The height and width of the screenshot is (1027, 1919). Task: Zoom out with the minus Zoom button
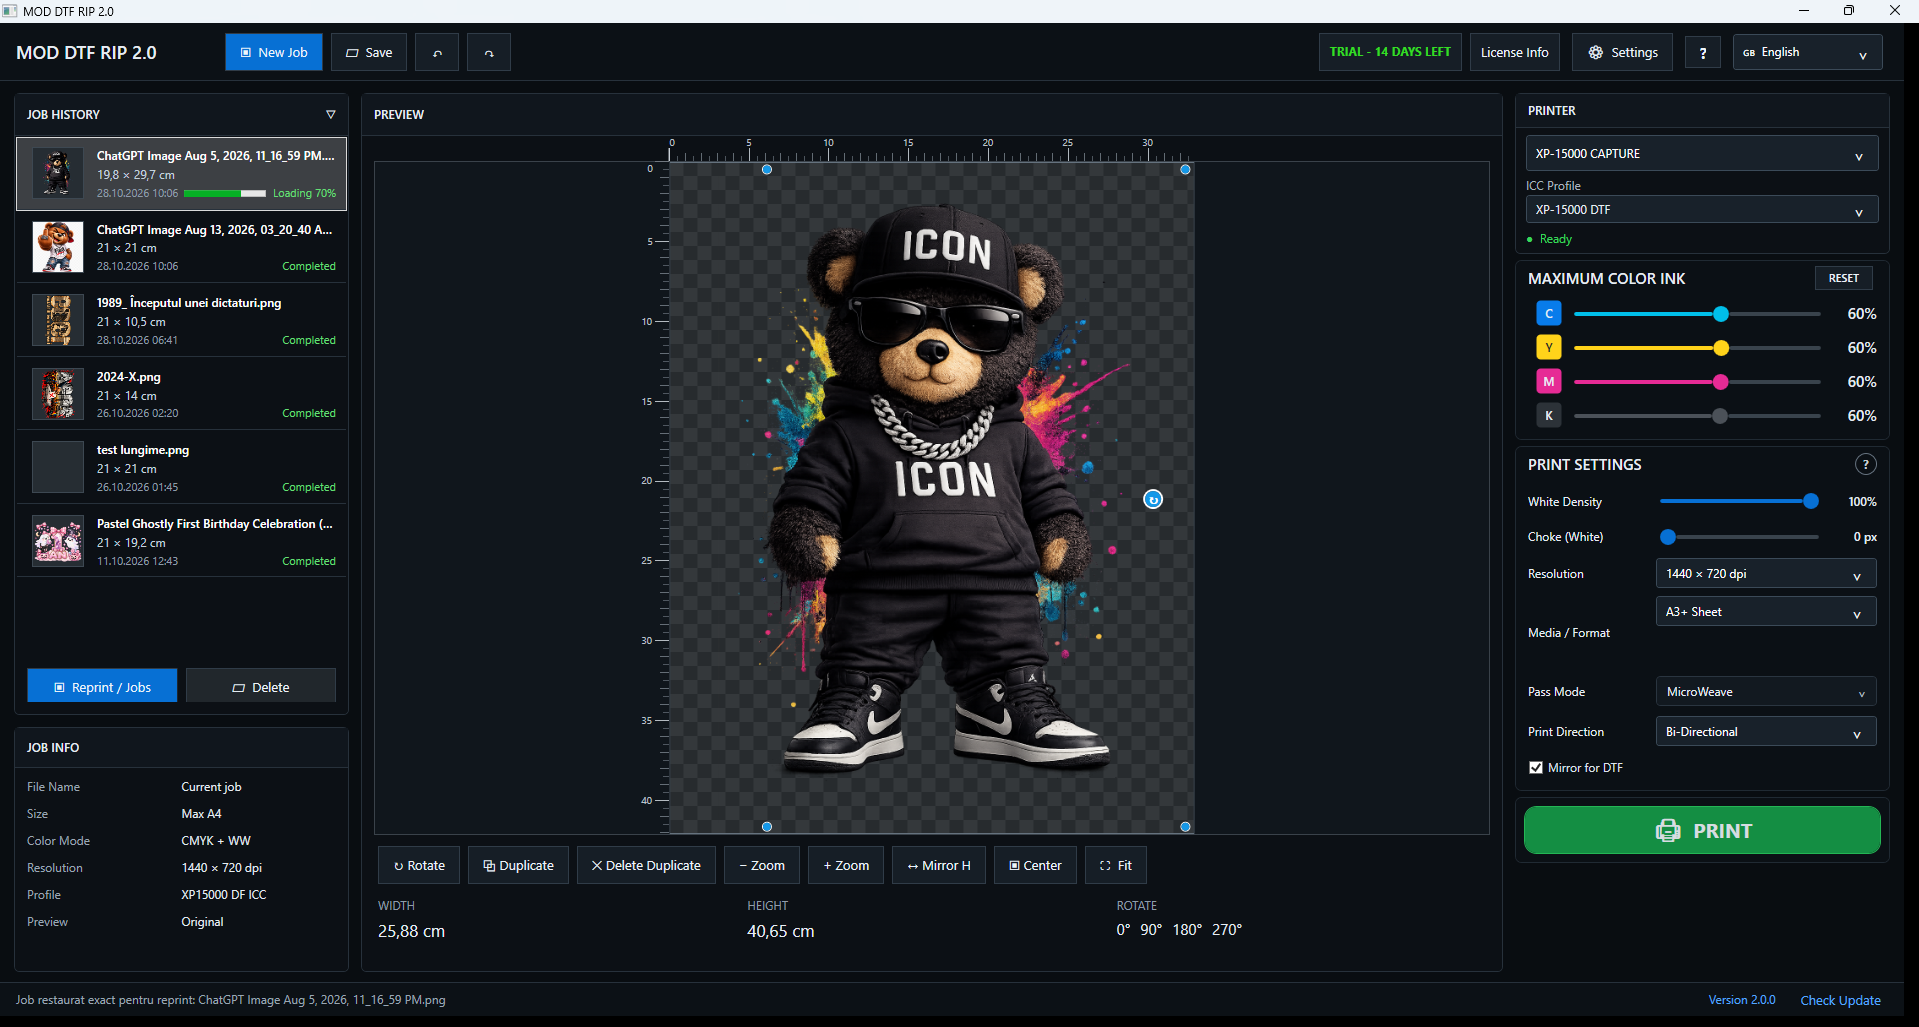(762, 865)
